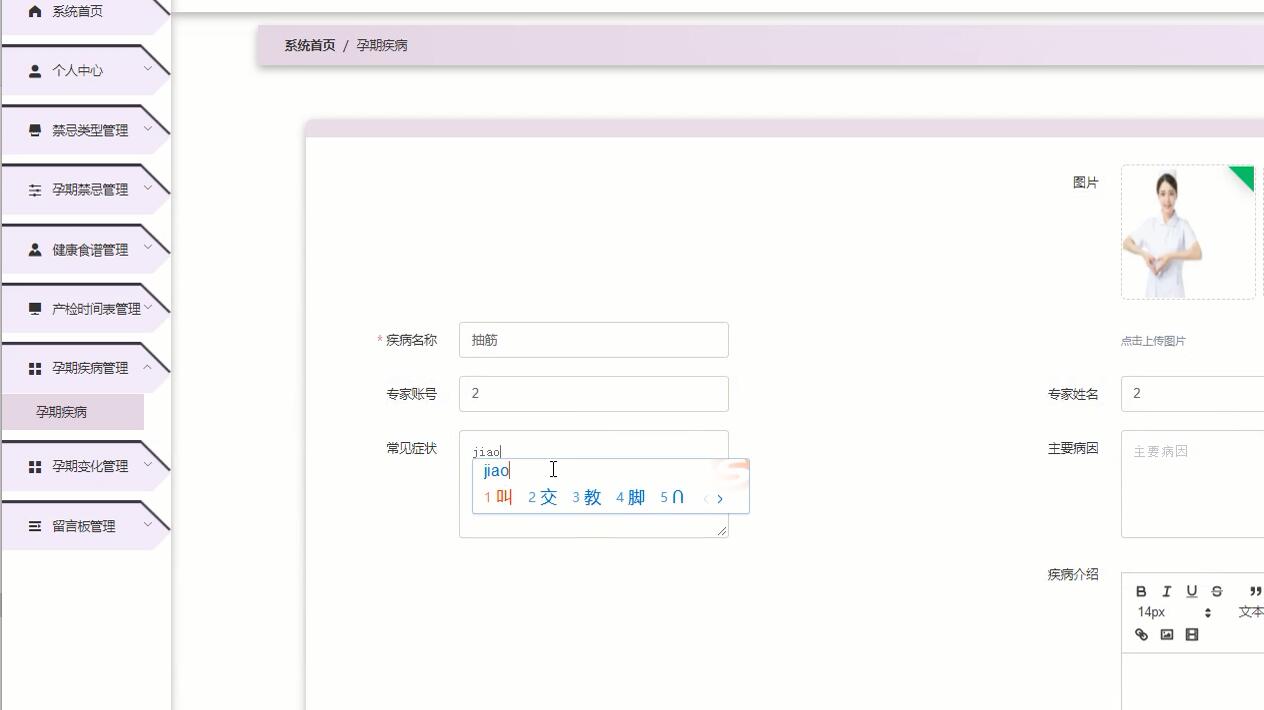Click the grid icon beside 孕期变化管理

35,466
